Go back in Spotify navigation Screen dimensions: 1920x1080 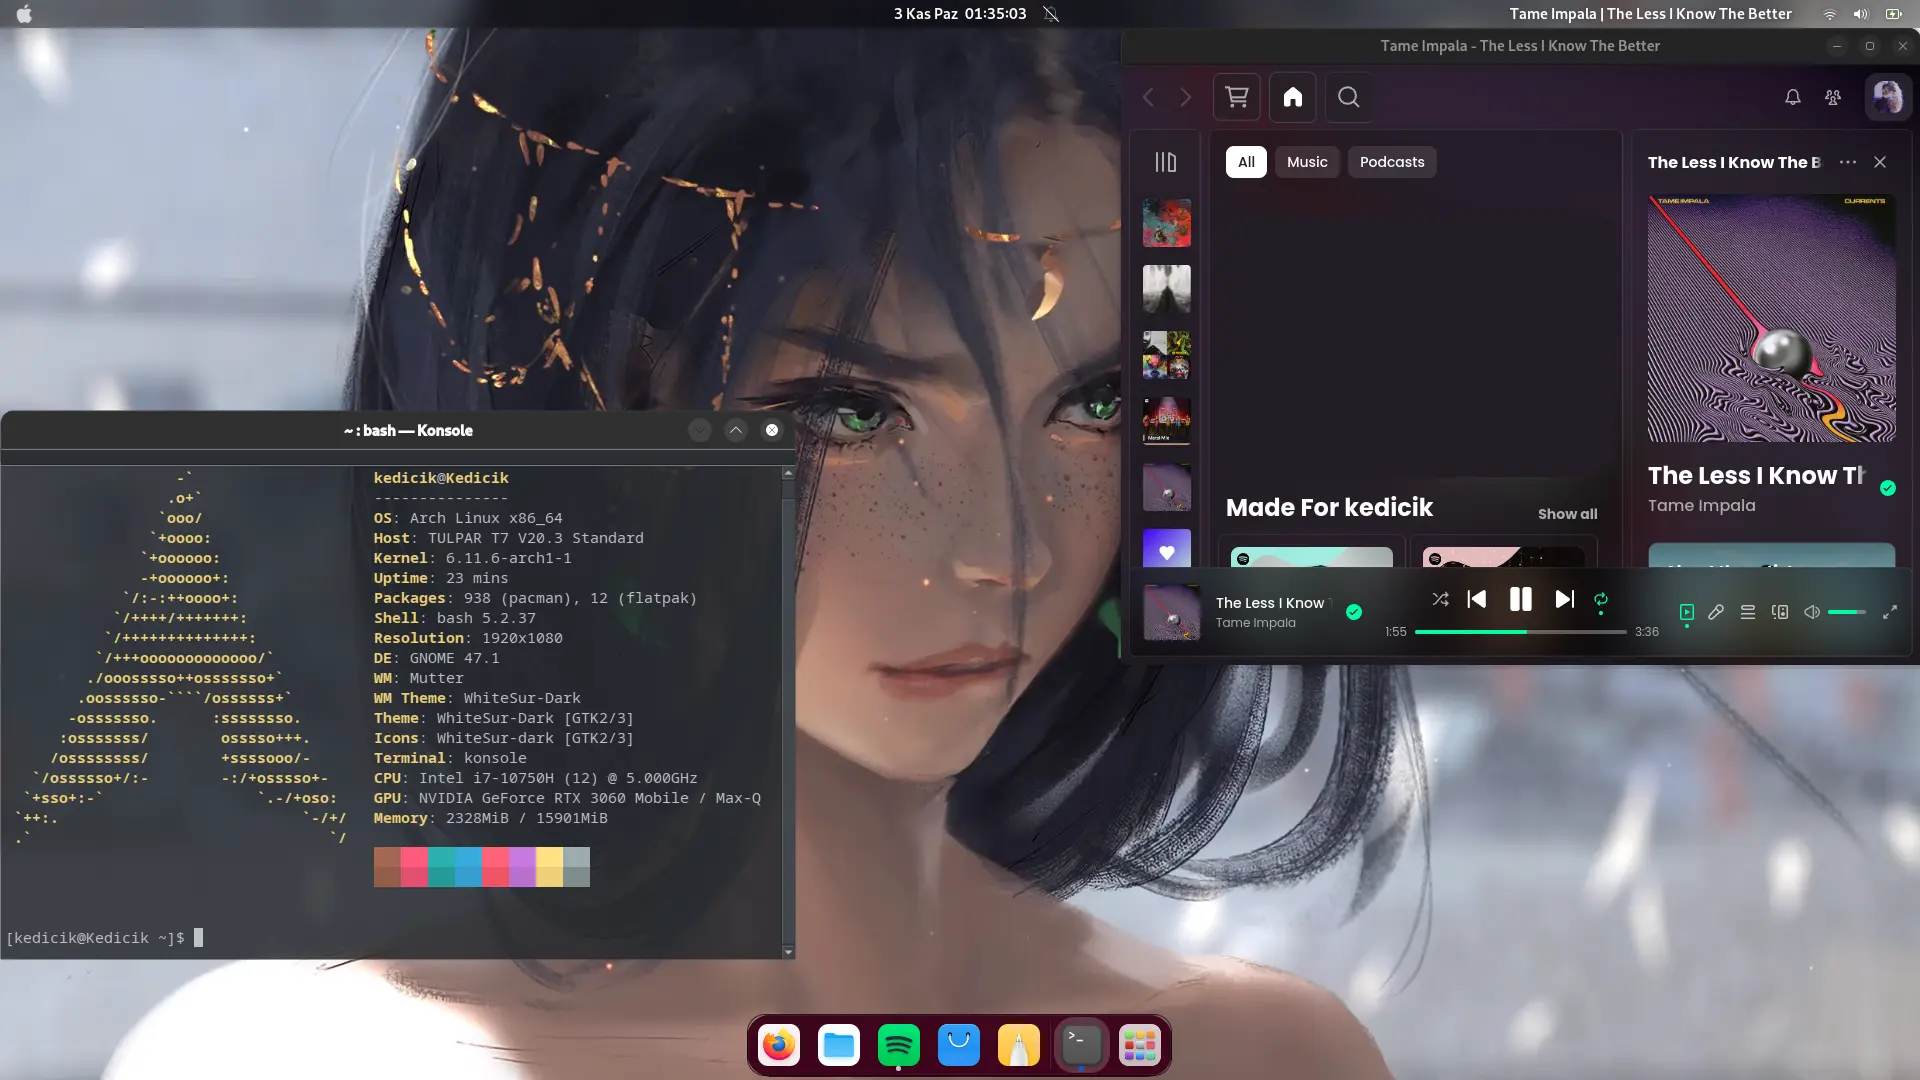pos(1149,97)
